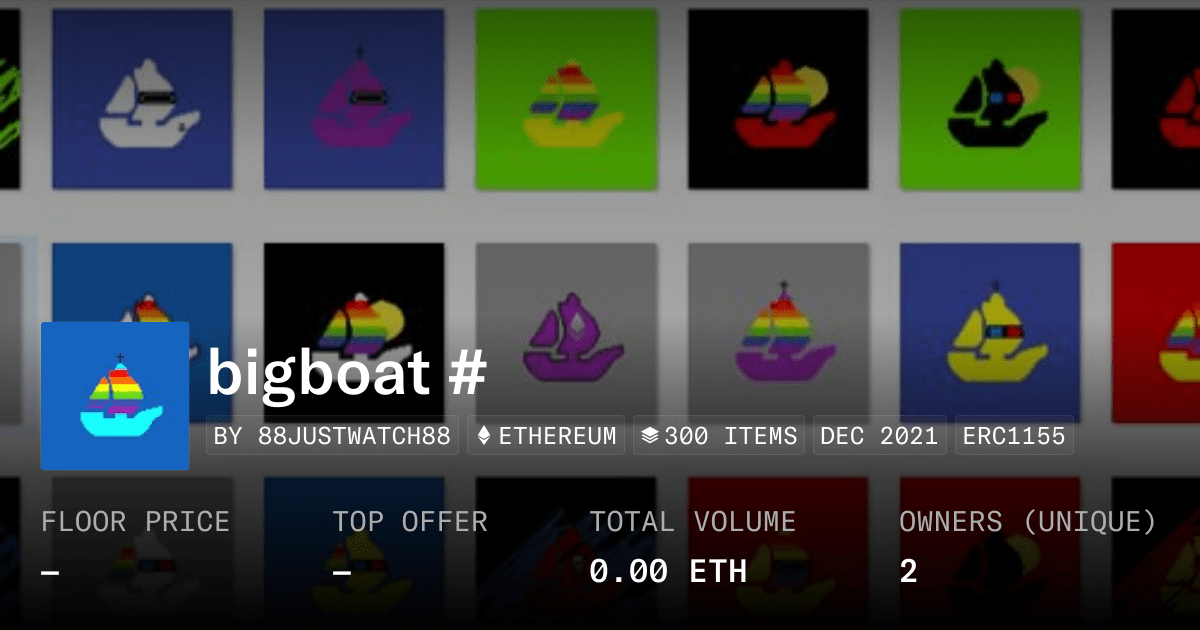
Task: Select the TOP OFFER stat
Action: 410,547
